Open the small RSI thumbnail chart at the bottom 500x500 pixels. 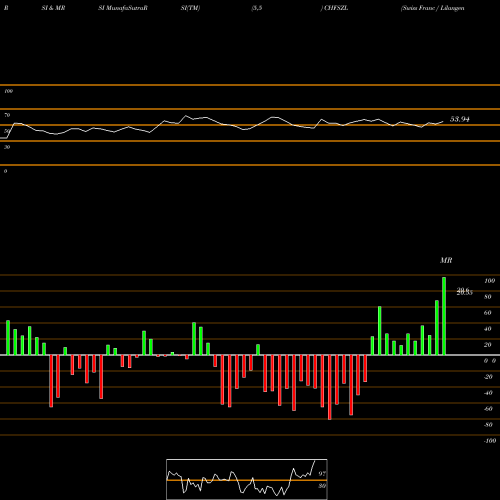pyautogui.click(x=247, y=479)
